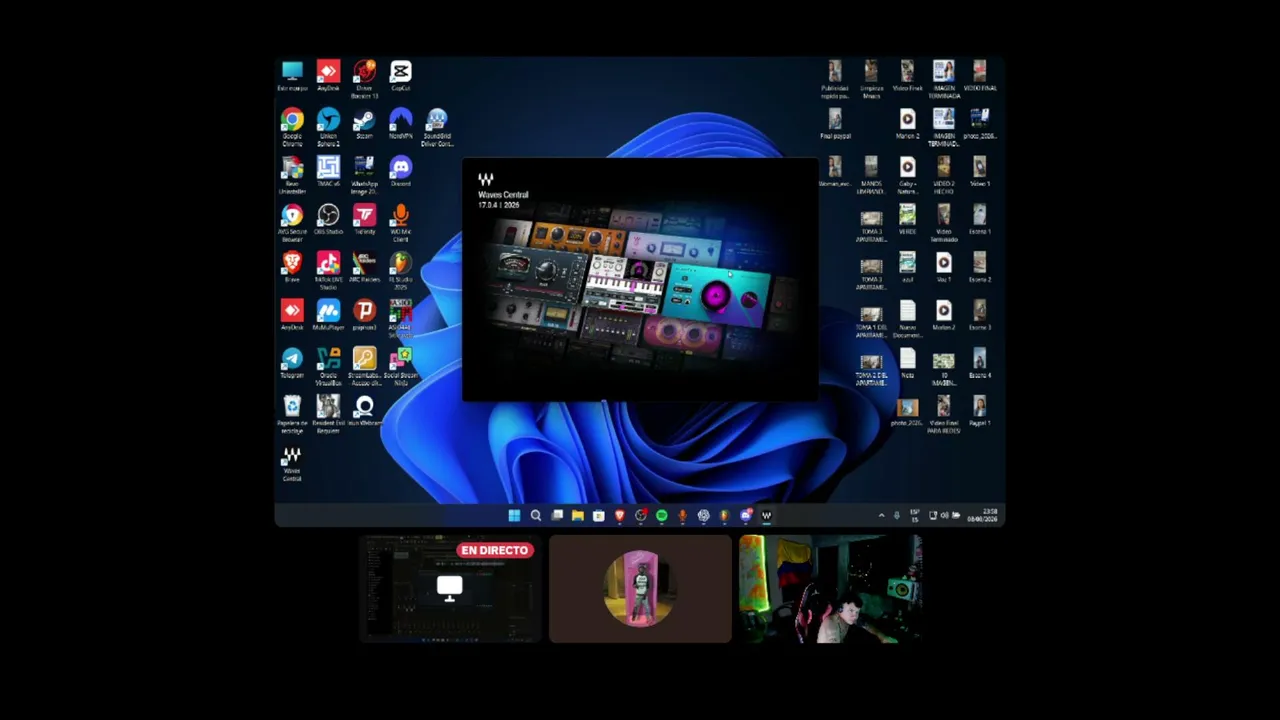
Task: Select the Brave shortcut on the desktop
Action: click(292, 268)
